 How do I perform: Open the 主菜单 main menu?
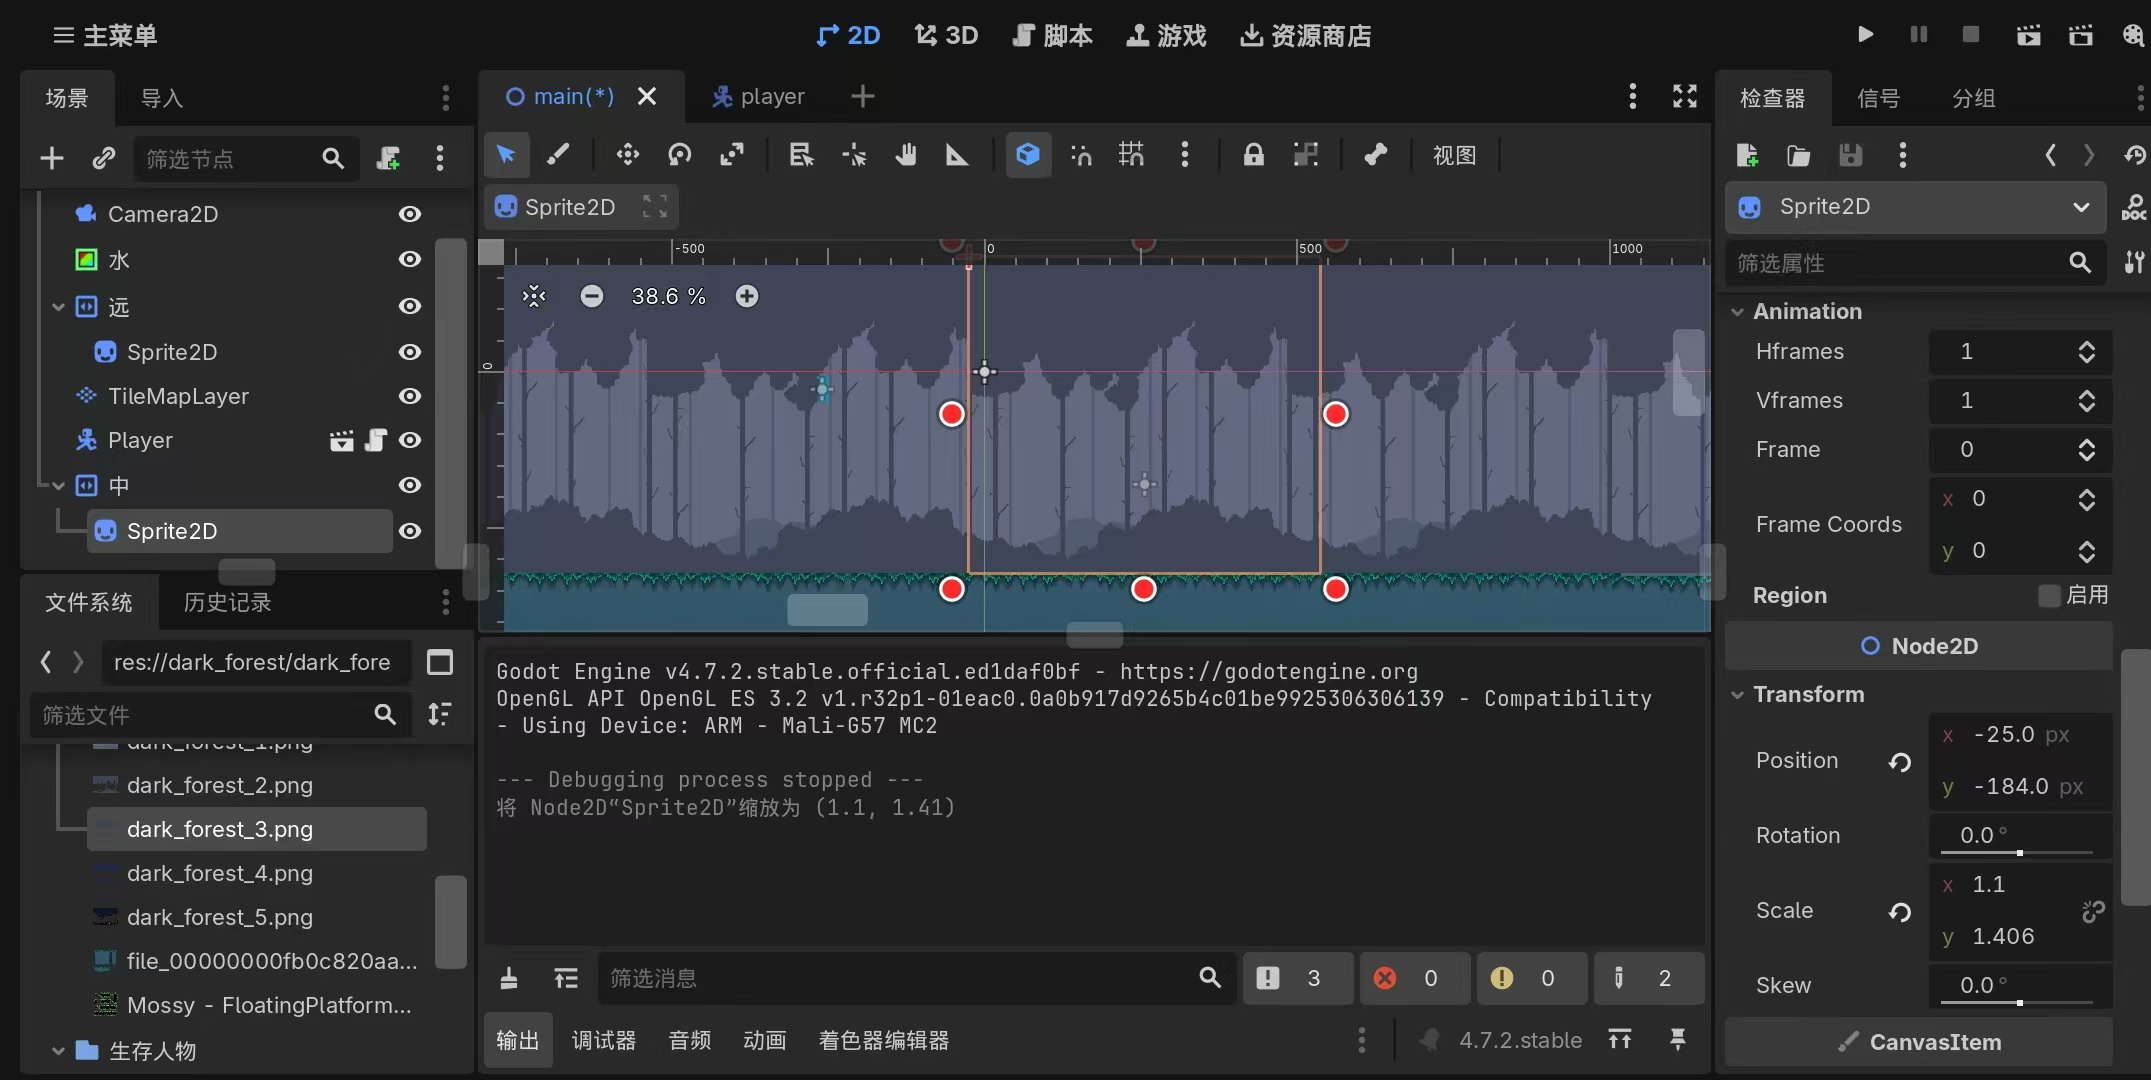pos(105,36)
